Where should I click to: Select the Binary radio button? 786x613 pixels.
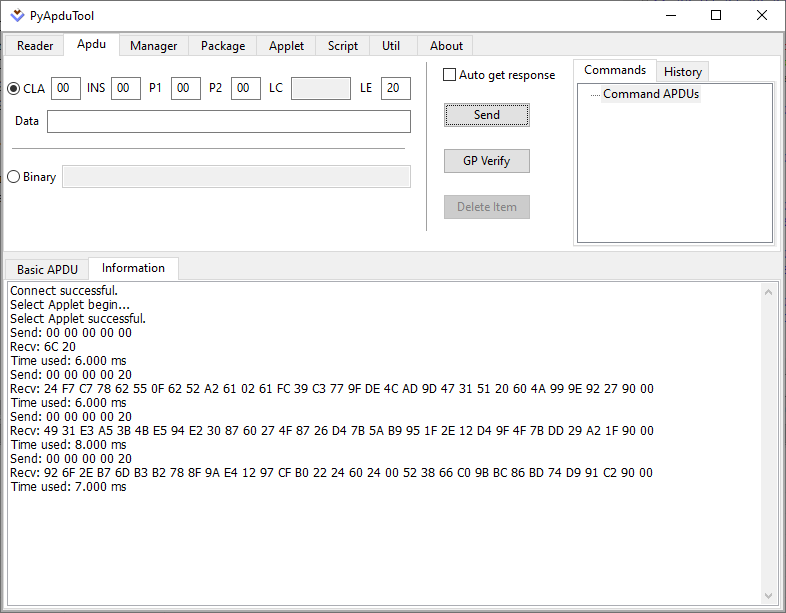pyautogui.click(x=14, y=177)
